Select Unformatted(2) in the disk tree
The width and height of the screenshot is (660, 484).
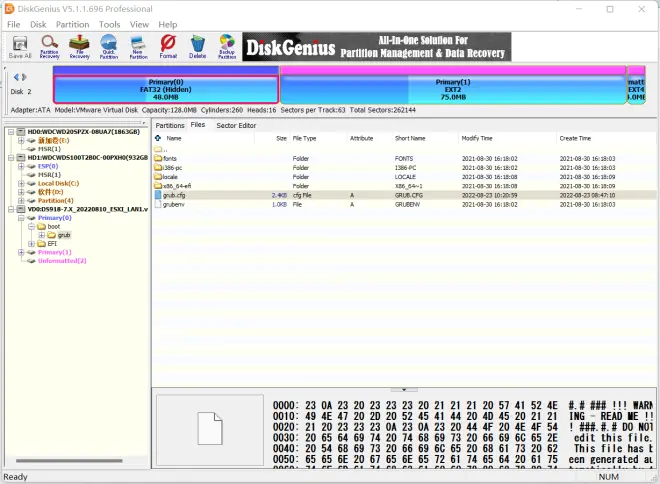click(62, 261)
